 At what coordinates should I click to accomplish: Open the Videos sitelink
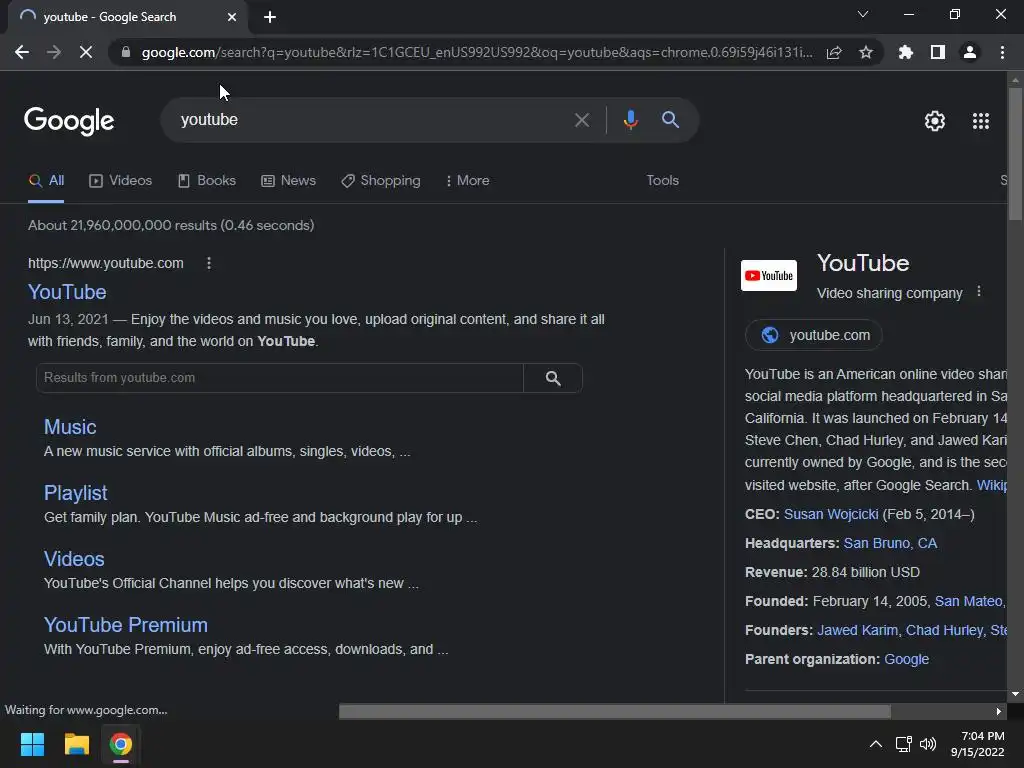(74, 559)
